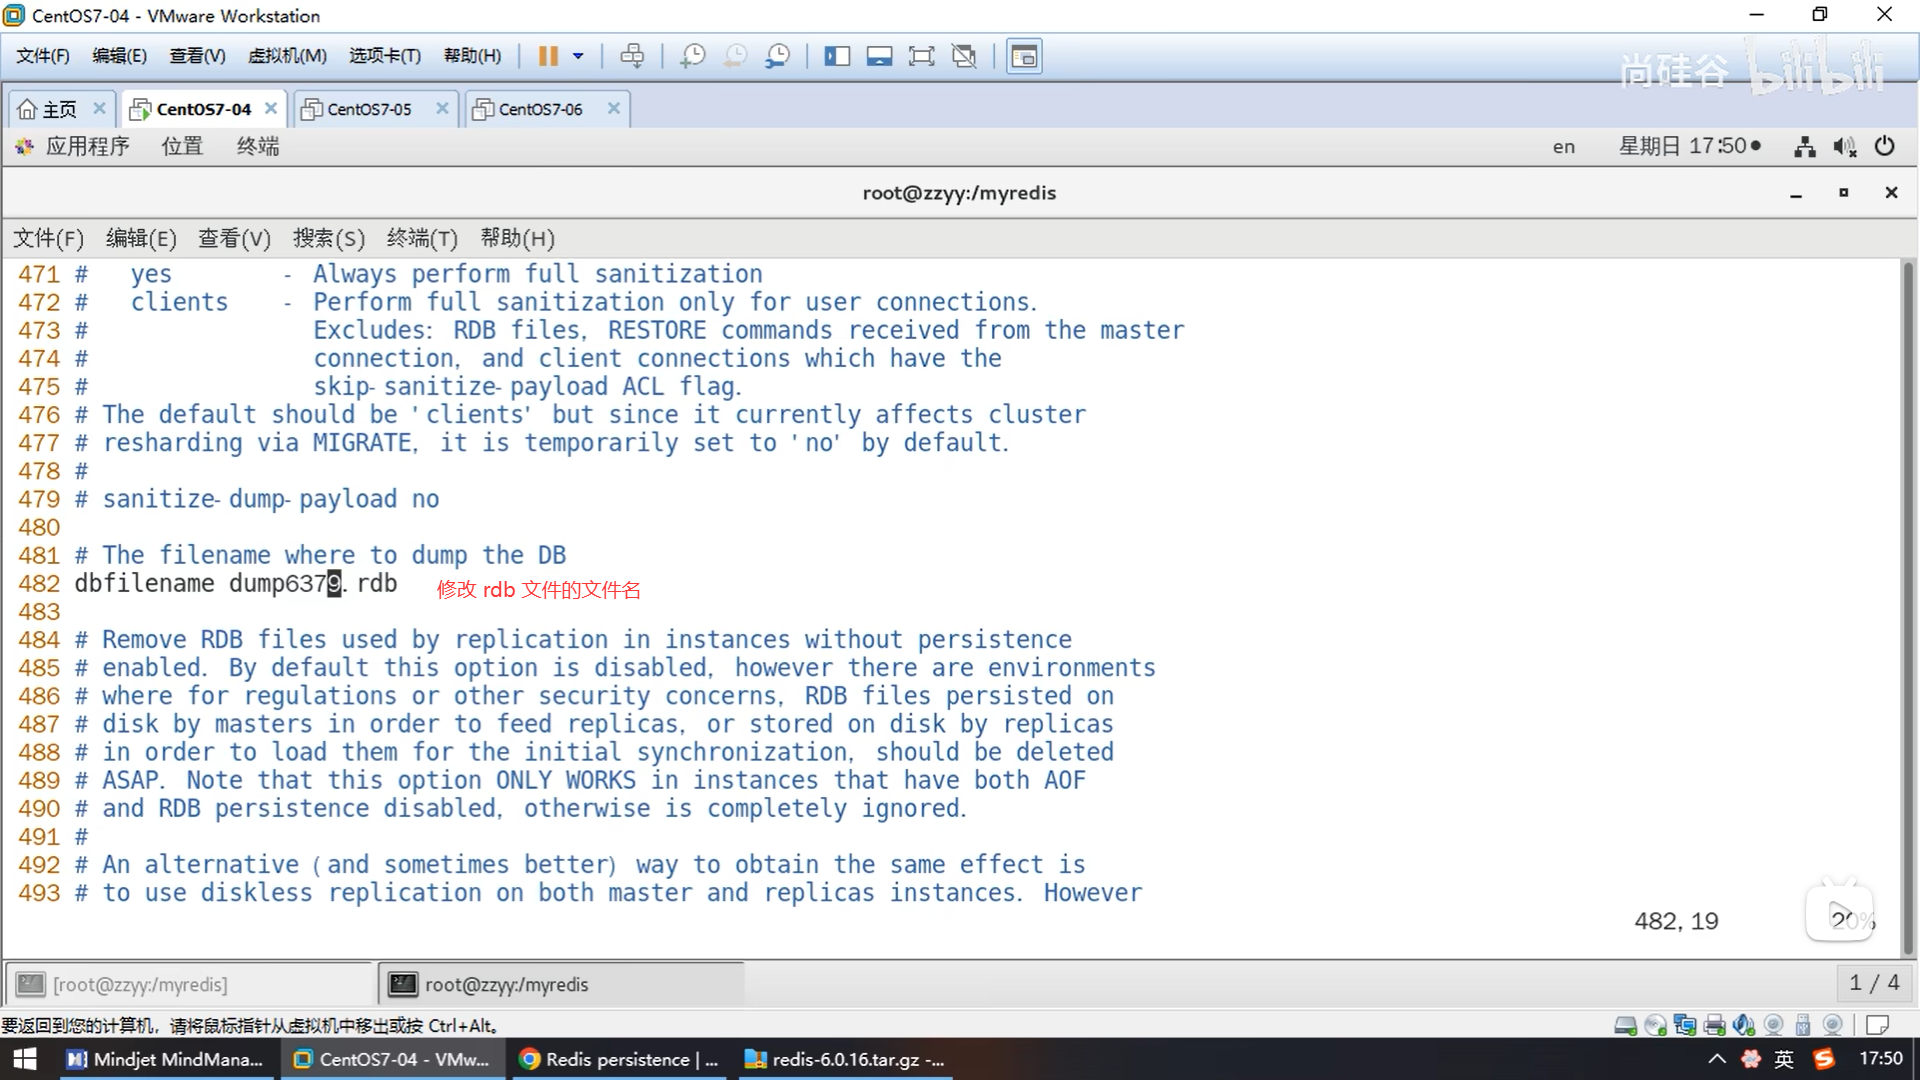The image size is (1920, 1080).
Task: Open the terminal 搜索(S) menu
Action: 328,238
